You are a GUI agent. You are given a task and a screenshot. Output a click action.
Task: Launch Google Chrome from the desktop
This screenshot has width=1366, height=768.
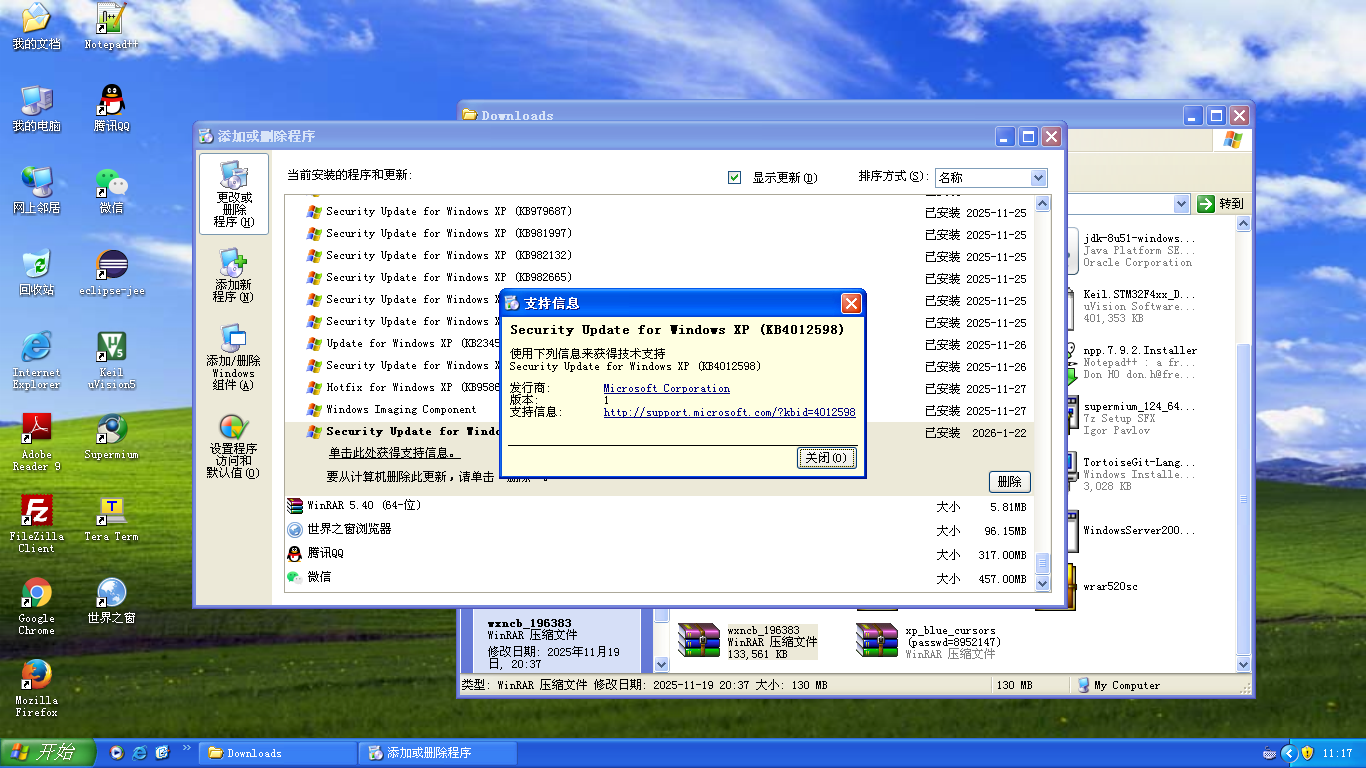pyautogui.click(x=37, y=594)
